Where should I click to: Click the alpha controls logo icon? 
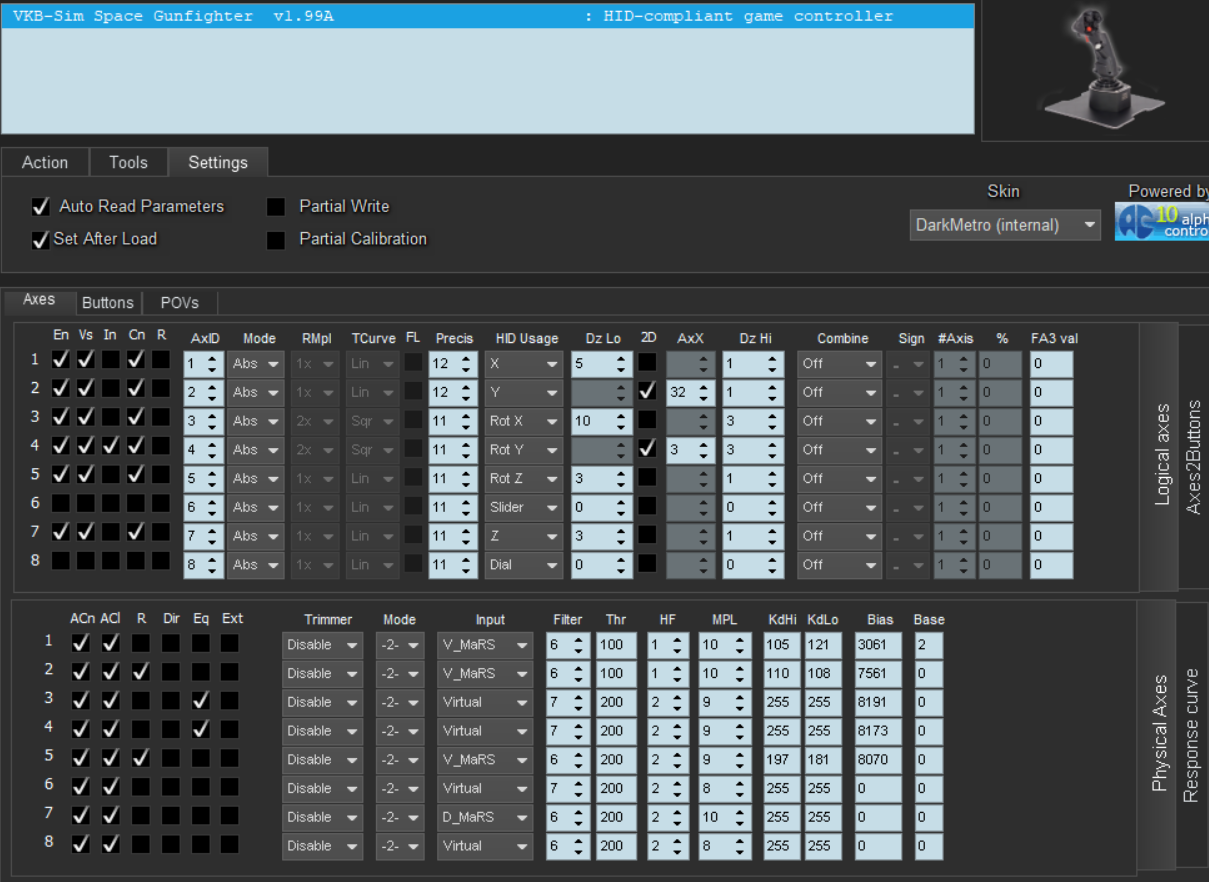tap(1161, 222)
